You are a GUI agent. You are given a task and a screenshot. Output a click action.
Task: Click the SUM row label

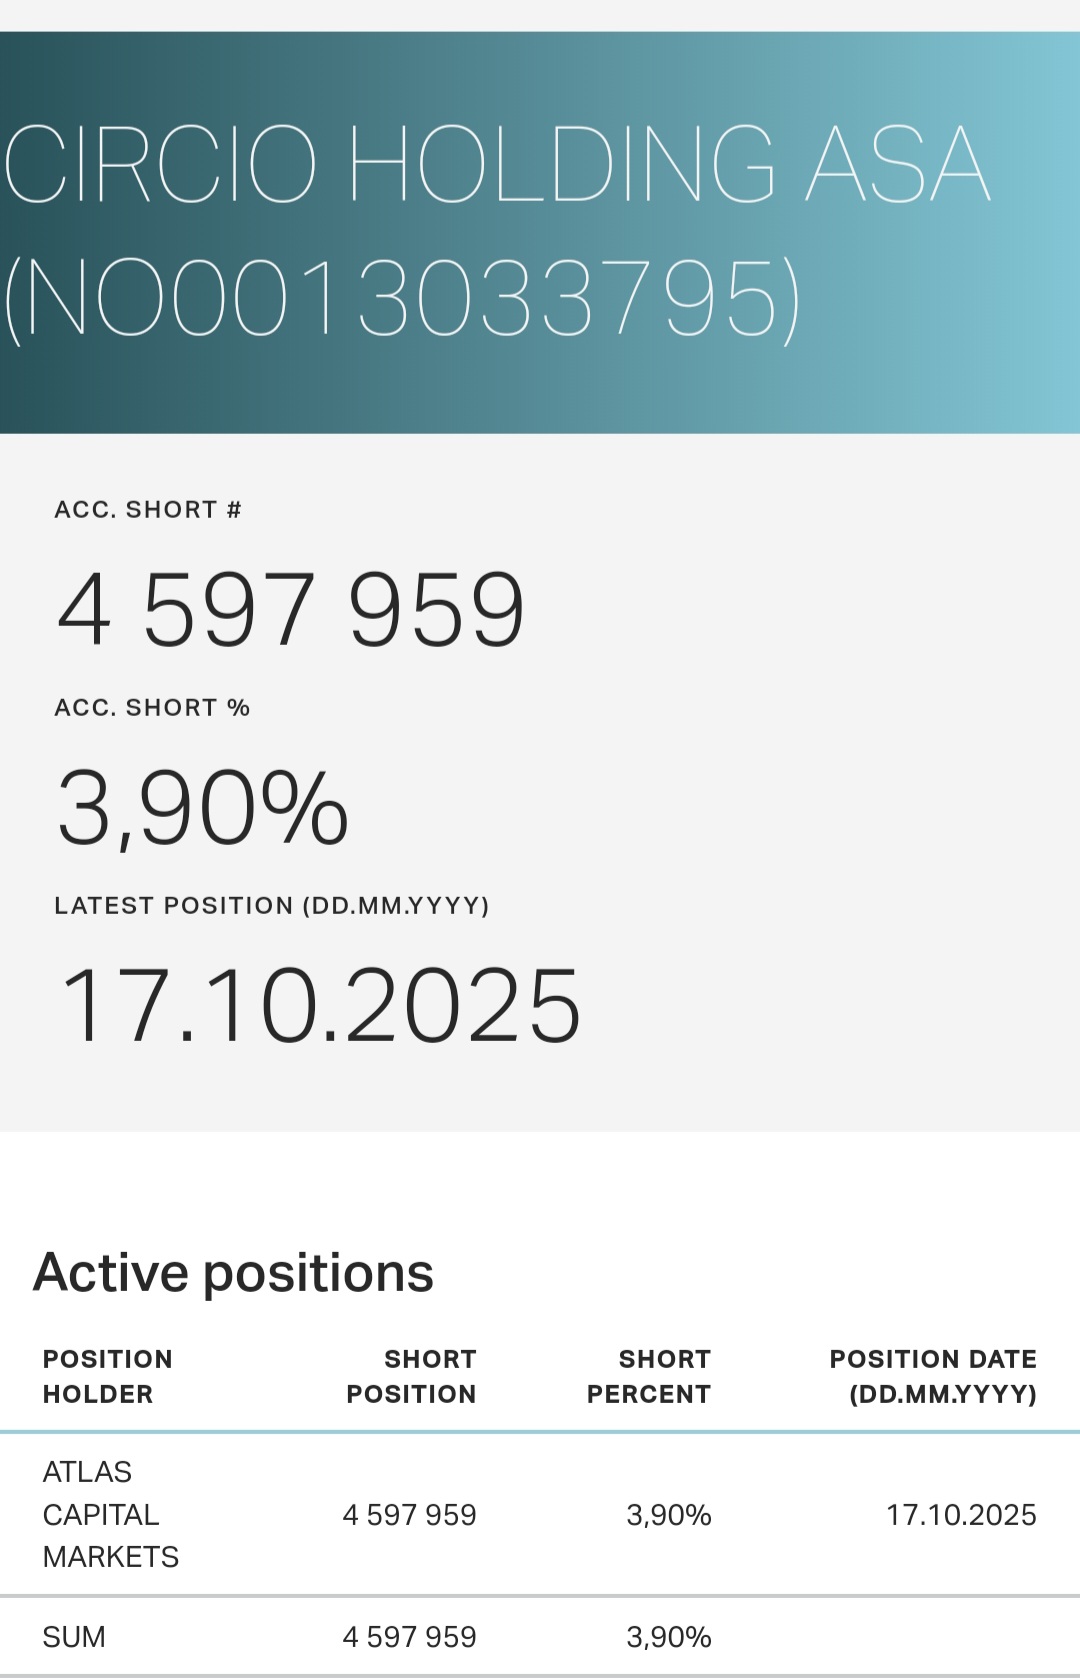tap(74, 1637)
